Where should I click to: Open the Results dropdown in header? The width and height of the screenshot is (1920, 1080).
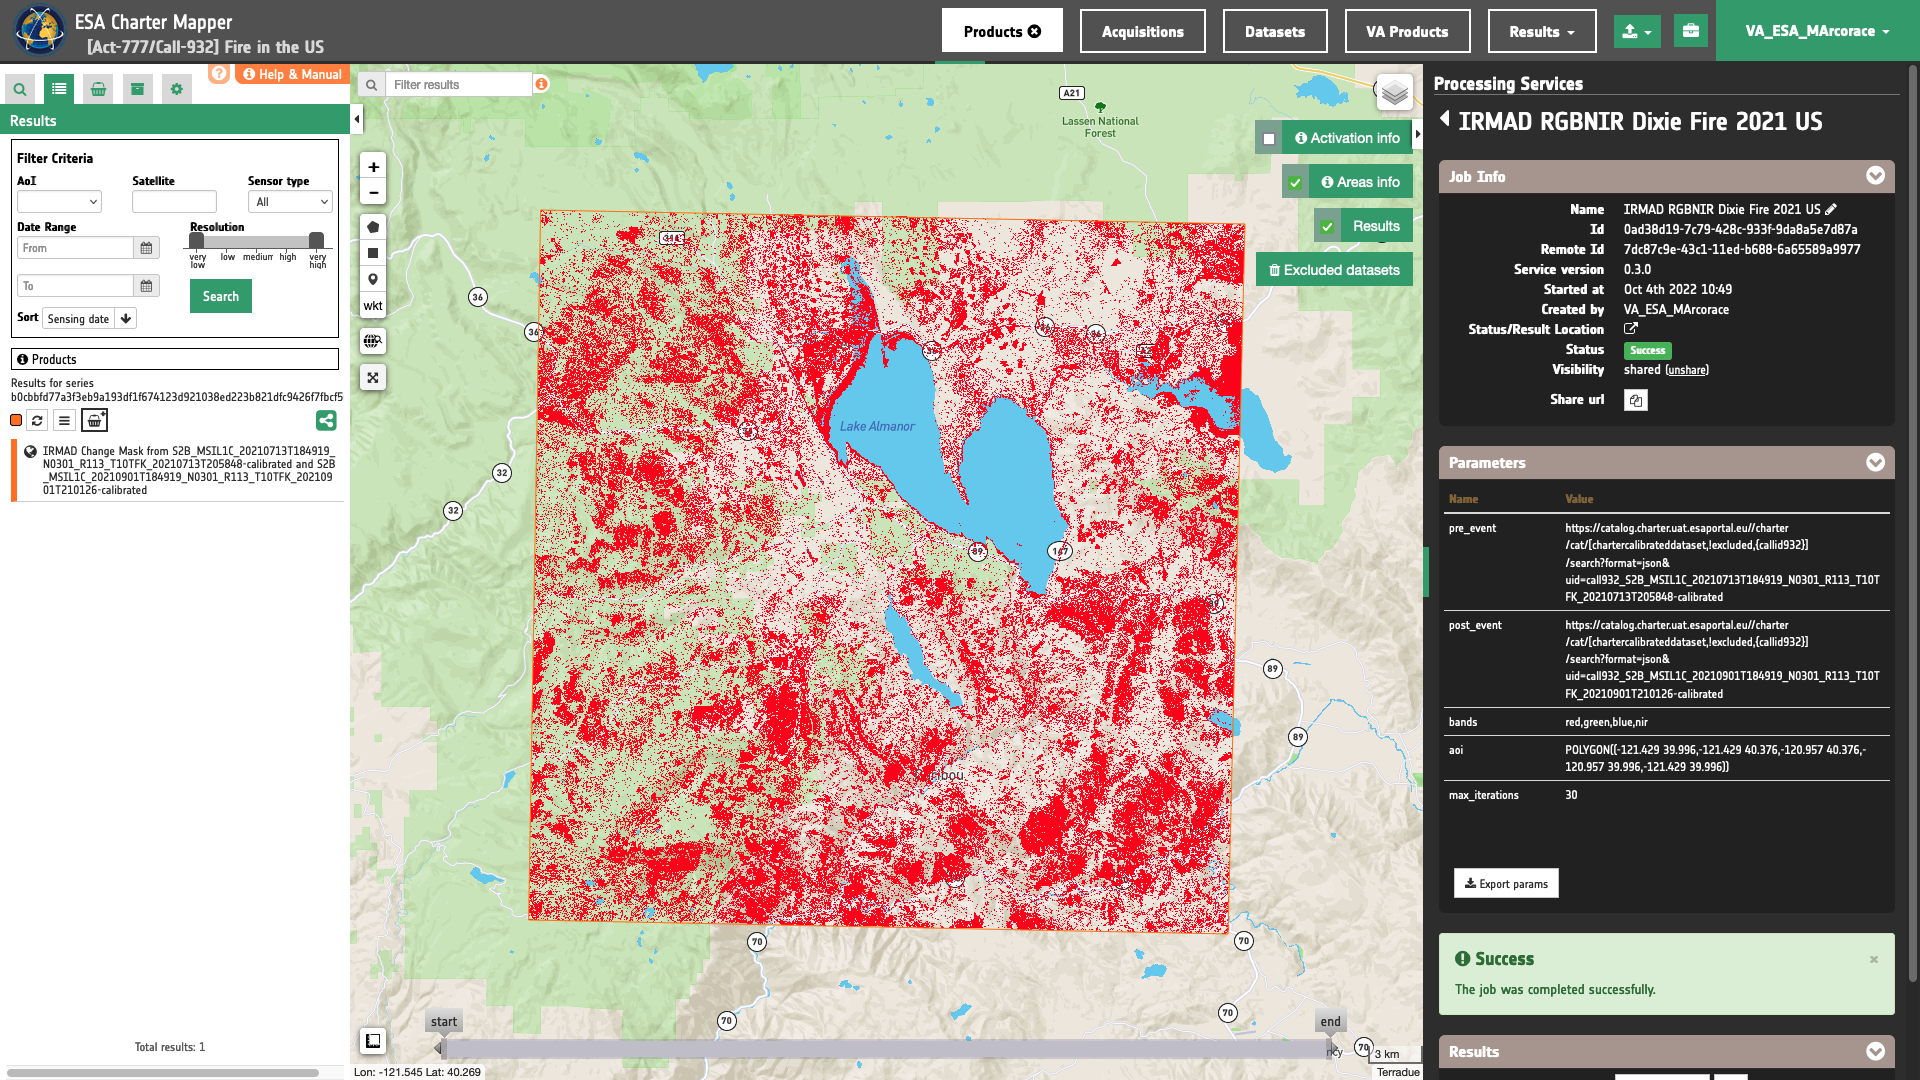coord(1542,31)
